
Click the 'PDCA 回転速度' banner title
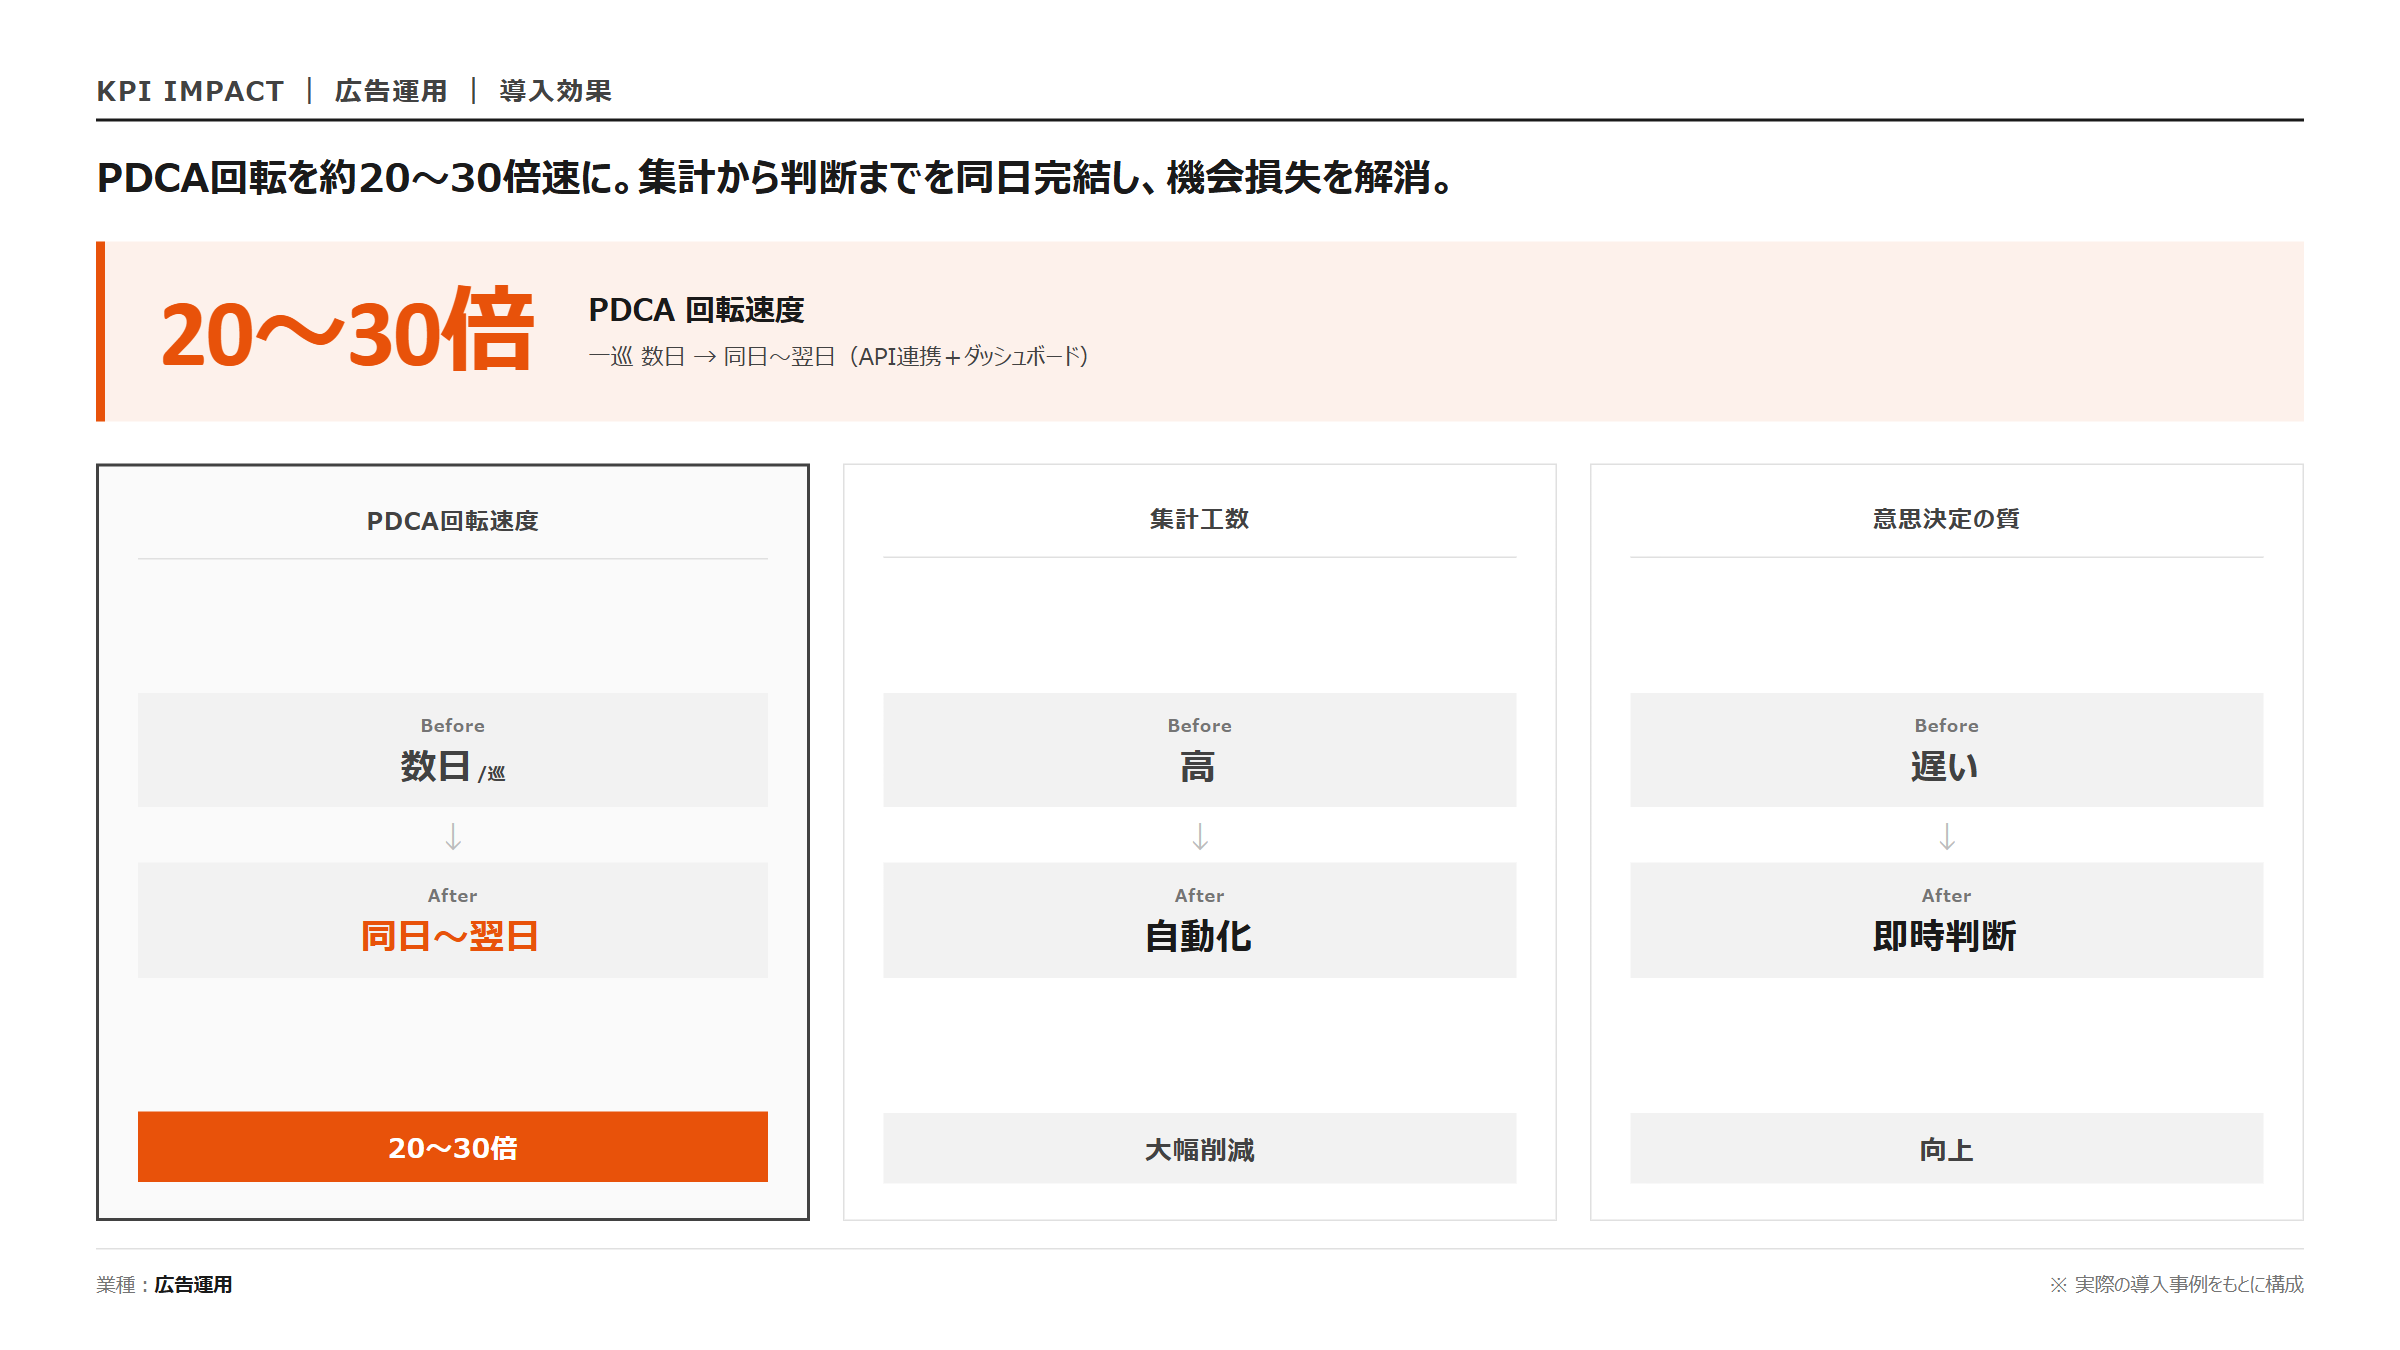tap(696, 310)
